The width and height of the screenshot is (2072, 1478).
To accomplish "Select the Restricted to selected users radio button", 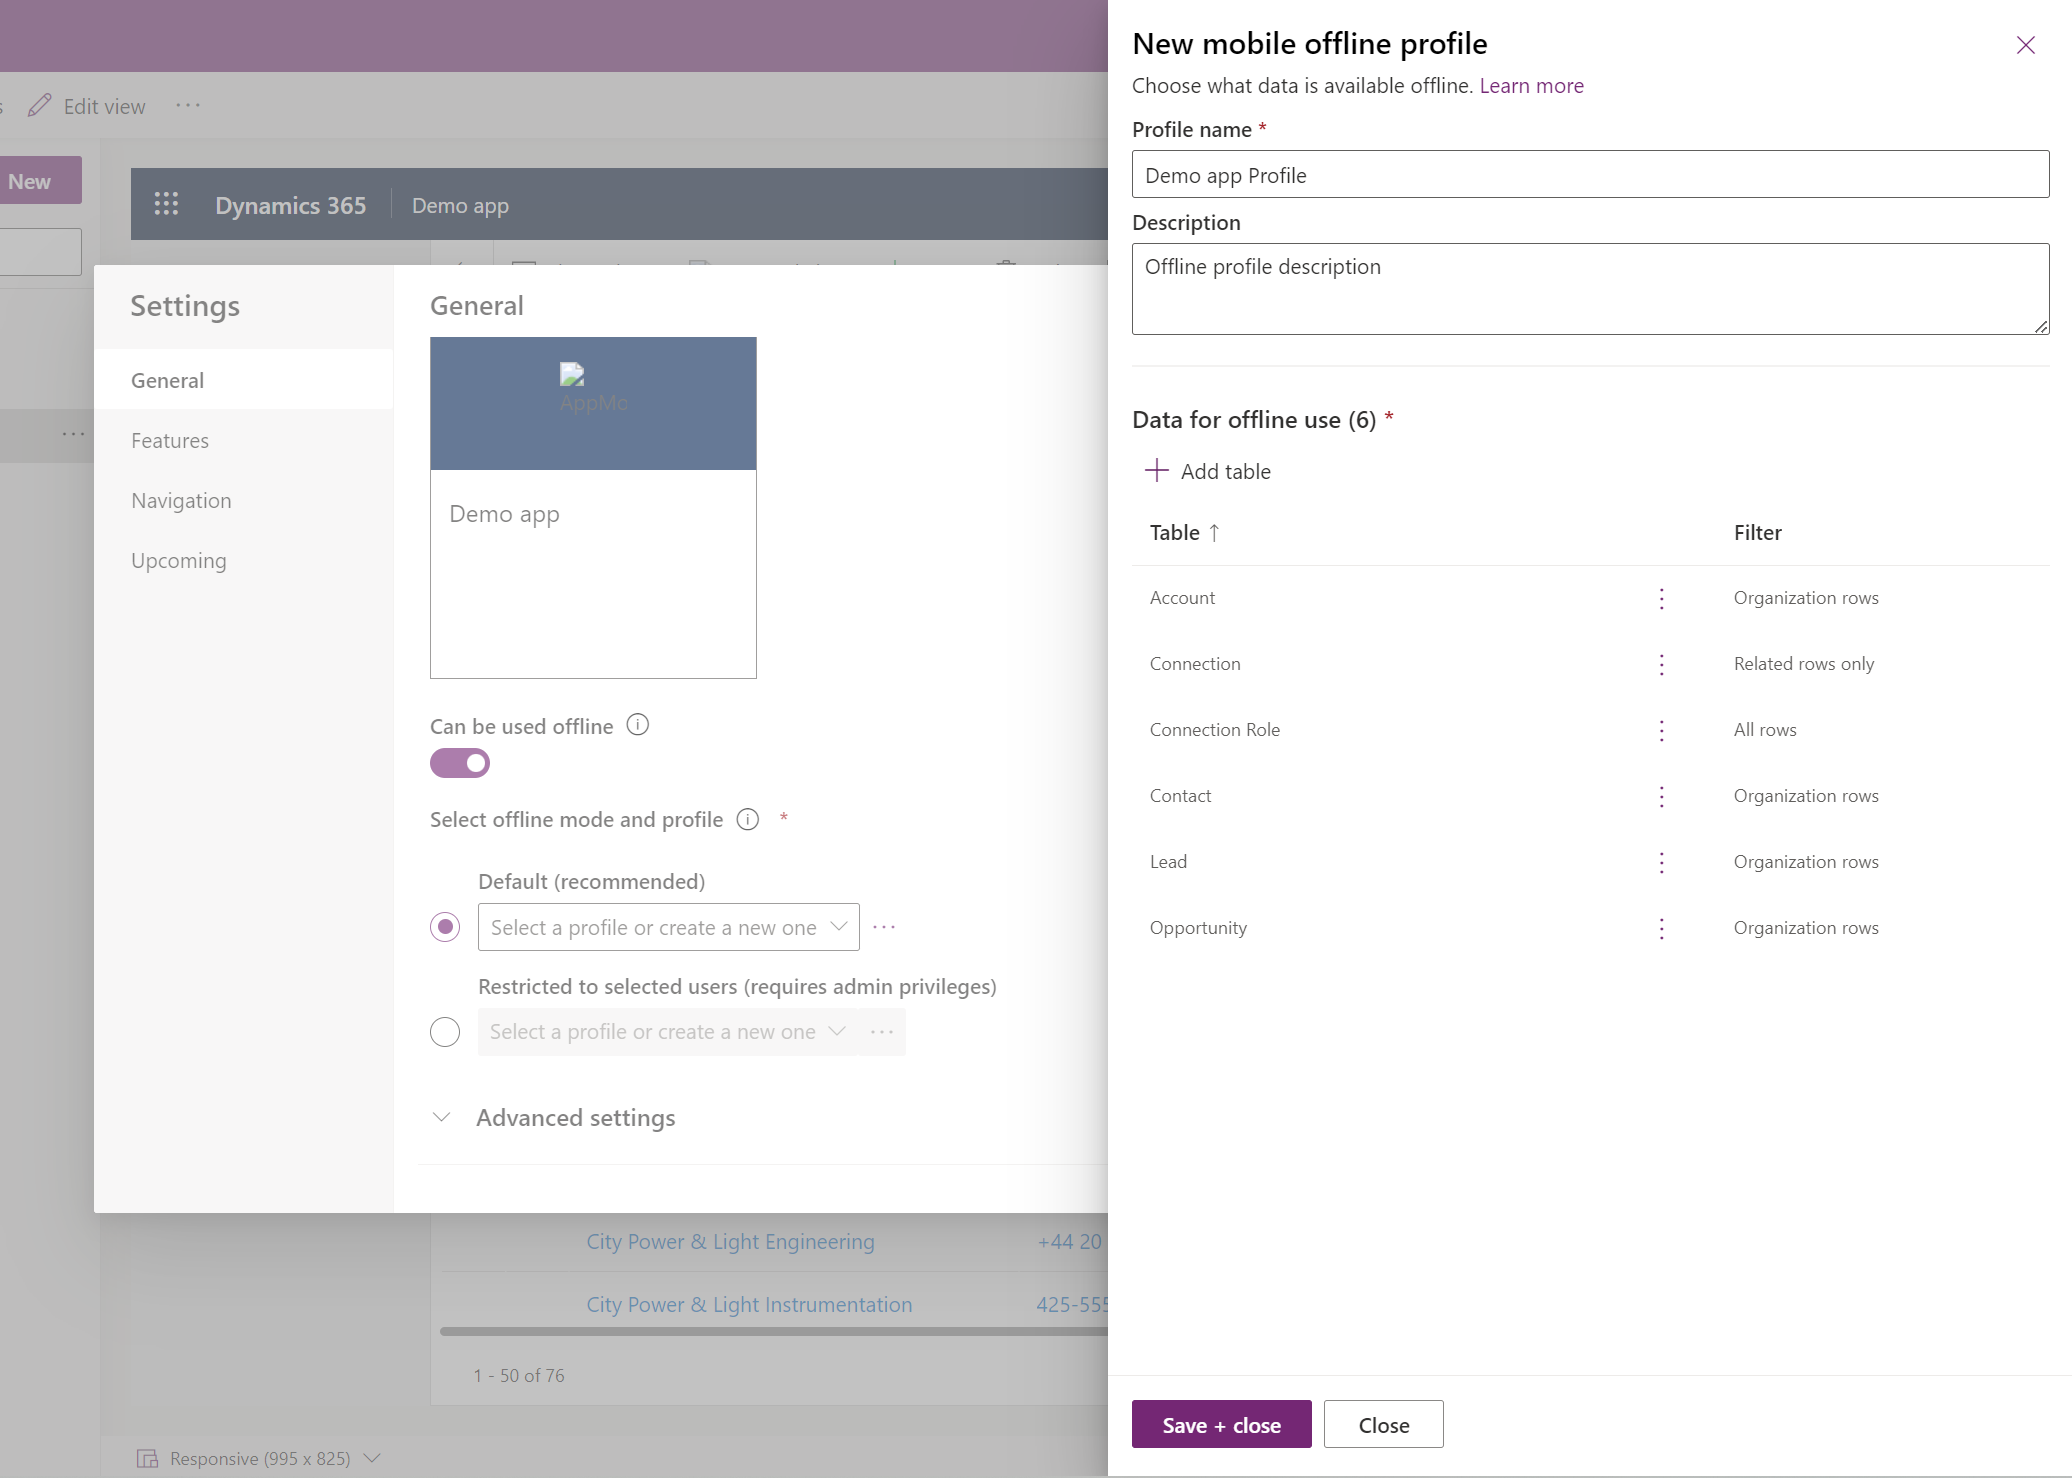I will click(446, 1030).
